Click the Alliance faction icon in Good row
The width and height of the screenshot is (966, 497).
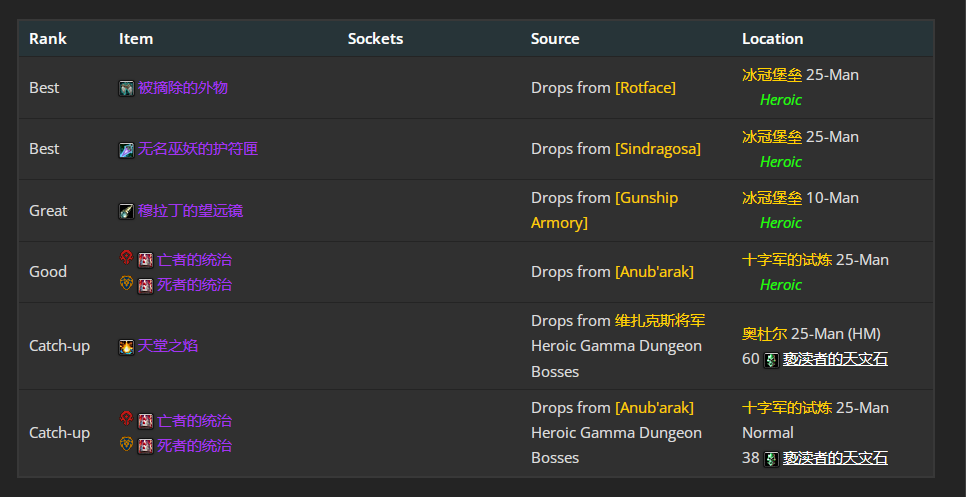click(126, 284)
